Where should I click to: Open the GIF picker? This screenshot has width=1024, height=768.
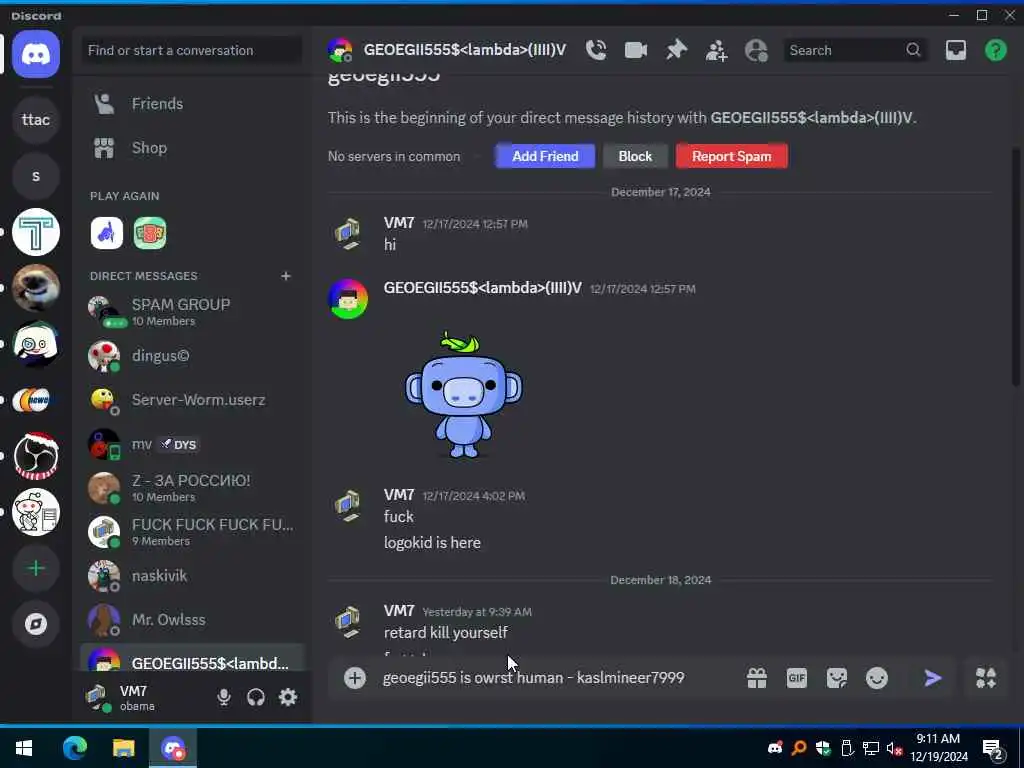click(797, 678)
